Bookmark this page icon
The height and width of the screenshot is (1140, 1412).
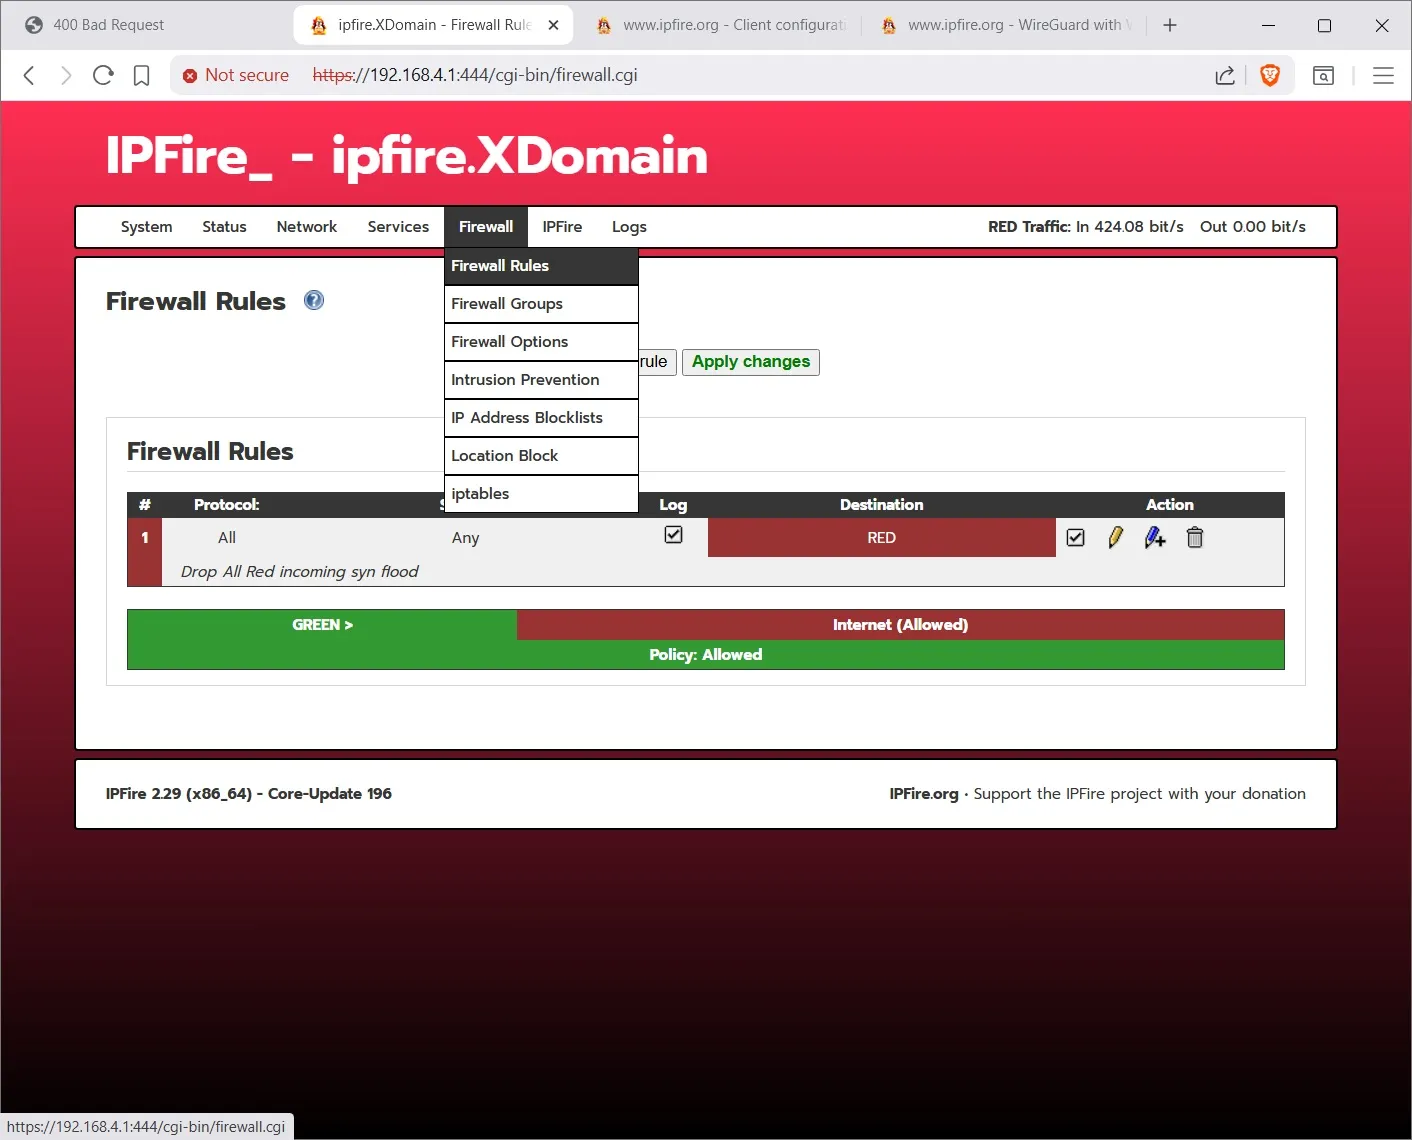[142, 75]
